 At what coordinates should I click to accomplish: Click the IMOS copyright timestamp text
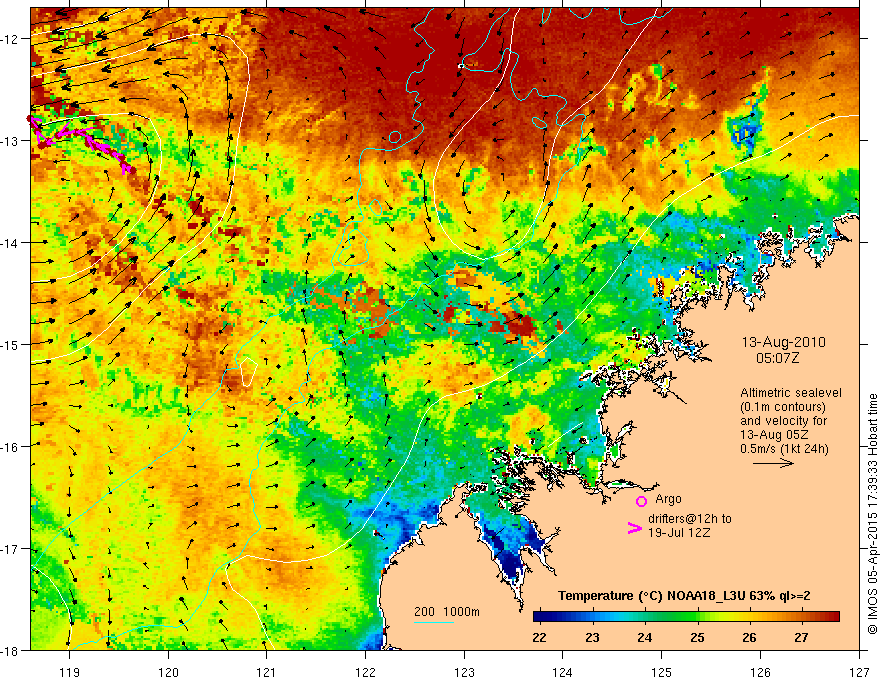[x=872, y=515]
